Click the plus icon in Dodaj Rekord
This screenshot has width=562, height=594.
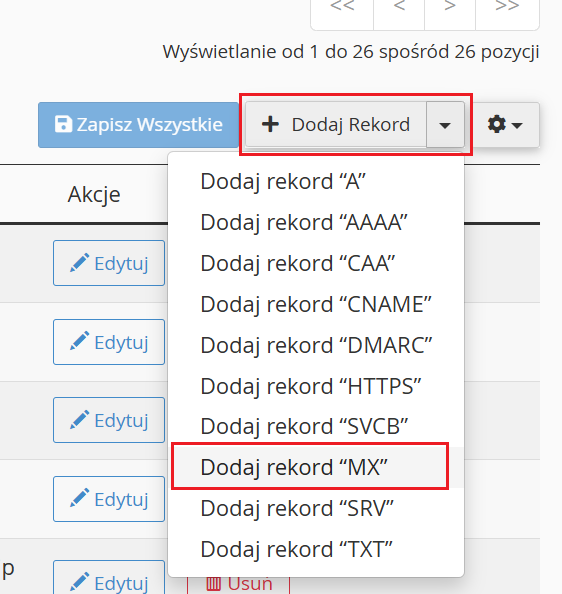(x=270, y=125)
